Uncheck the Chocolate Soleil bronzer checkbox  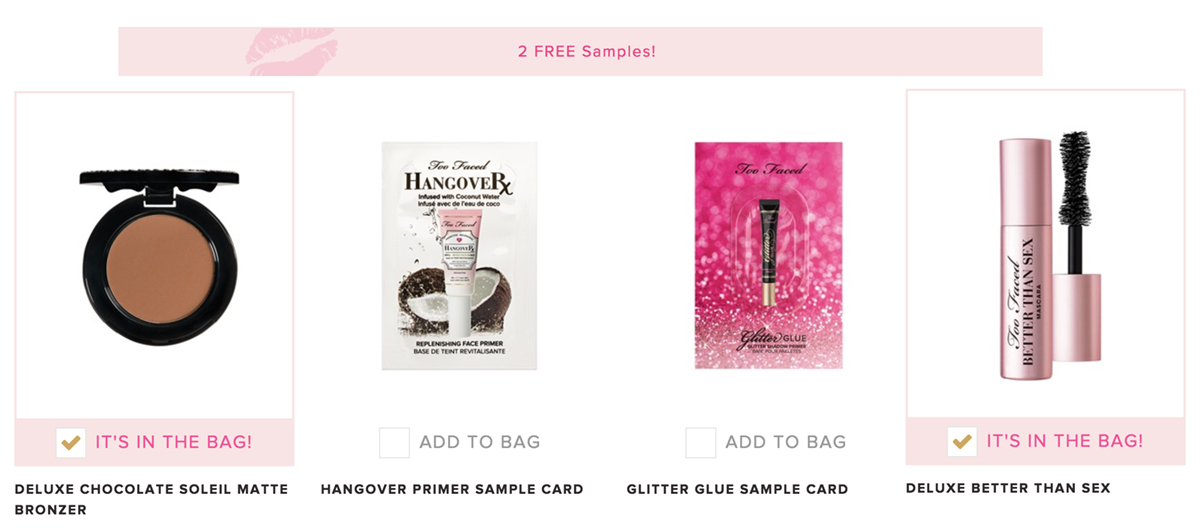(x=70, y=442)
